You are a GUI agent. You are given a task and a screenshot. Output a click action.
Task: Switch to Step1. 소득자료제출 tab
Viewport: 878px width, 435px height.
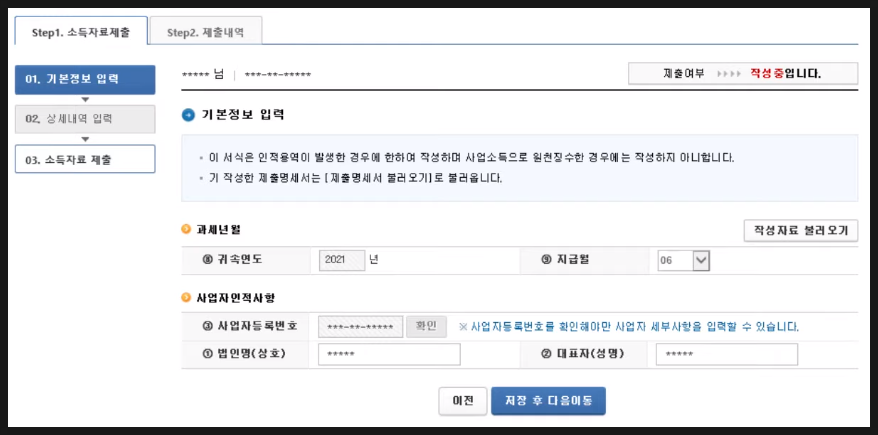[x=81, y=32]
